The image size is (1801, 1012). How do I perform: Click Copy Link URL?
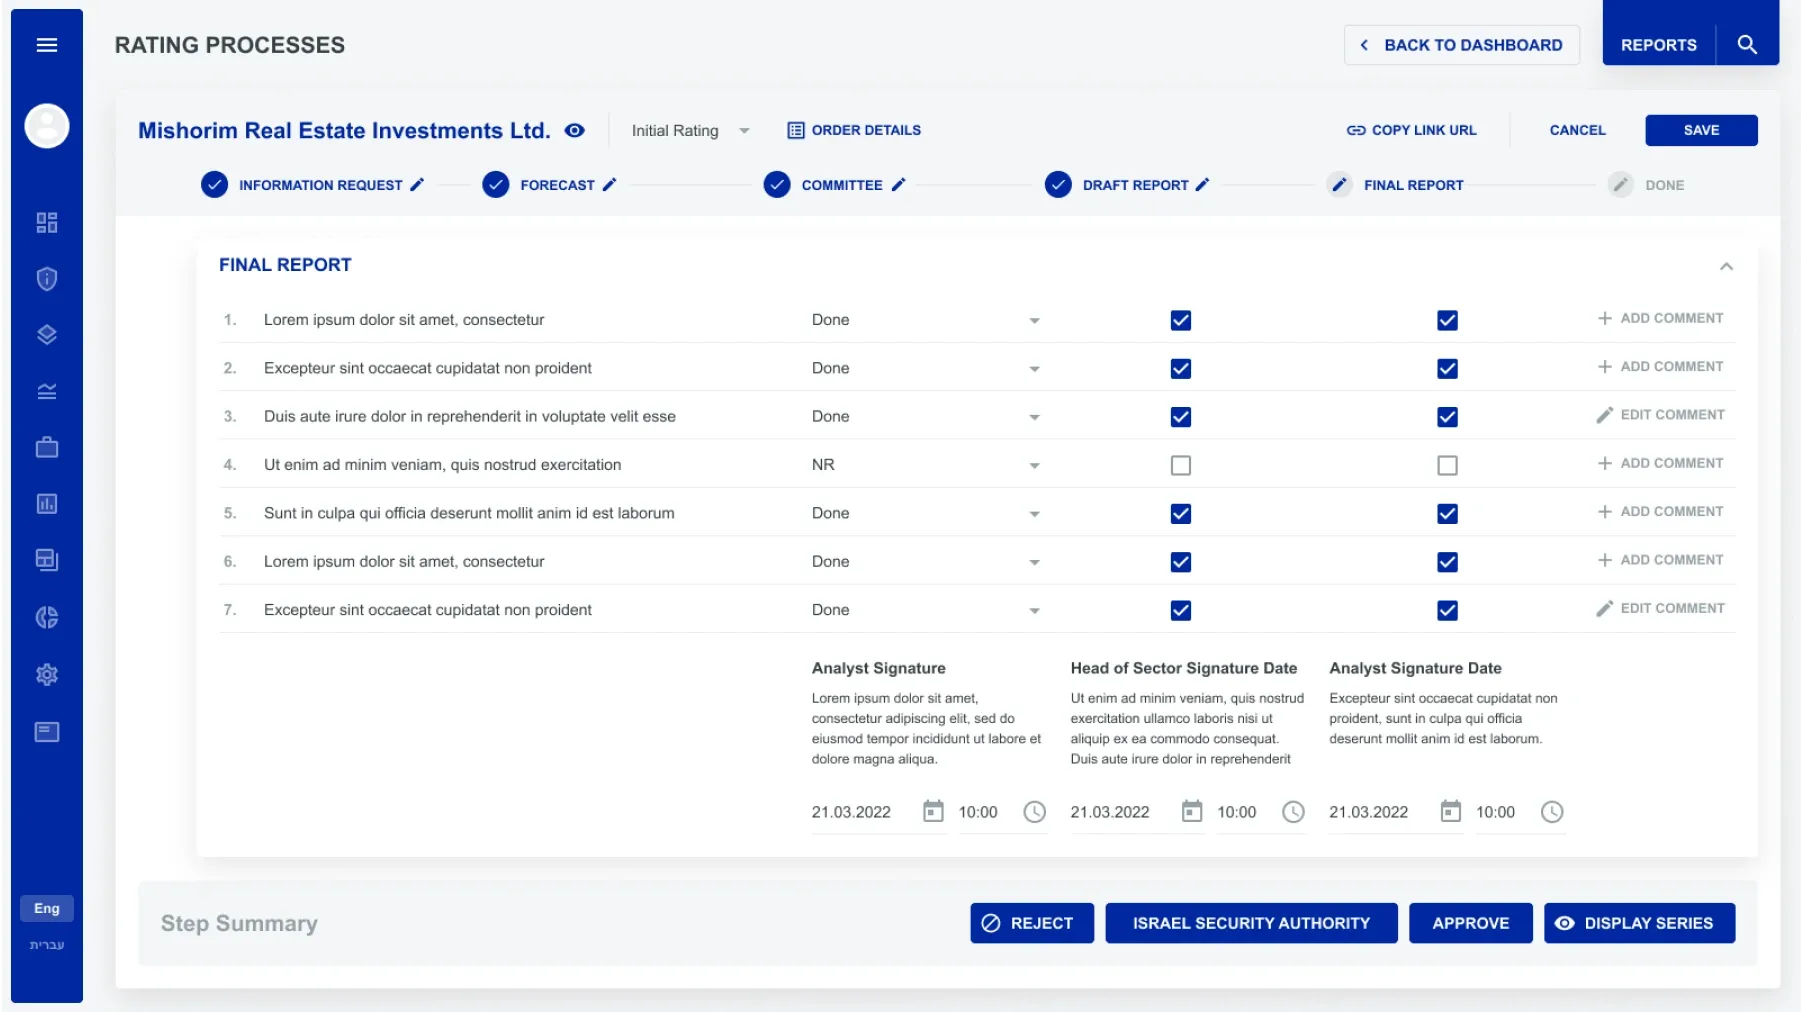click(1411, 130)
